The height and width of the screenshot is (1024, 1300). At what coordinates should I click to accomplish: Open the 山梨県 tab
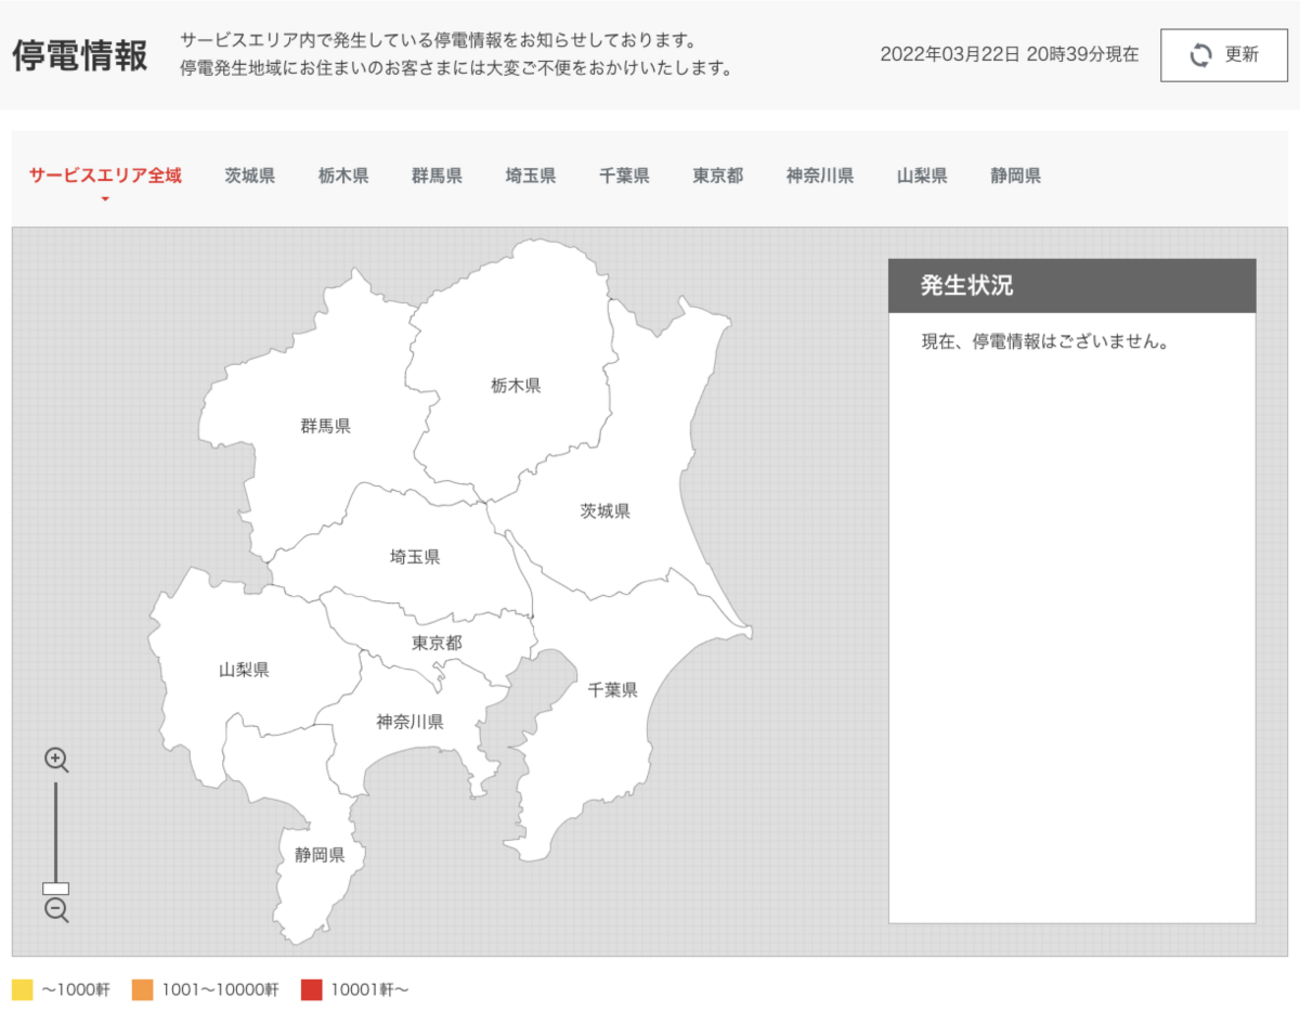pyautogui.click(x=922, y=176)
